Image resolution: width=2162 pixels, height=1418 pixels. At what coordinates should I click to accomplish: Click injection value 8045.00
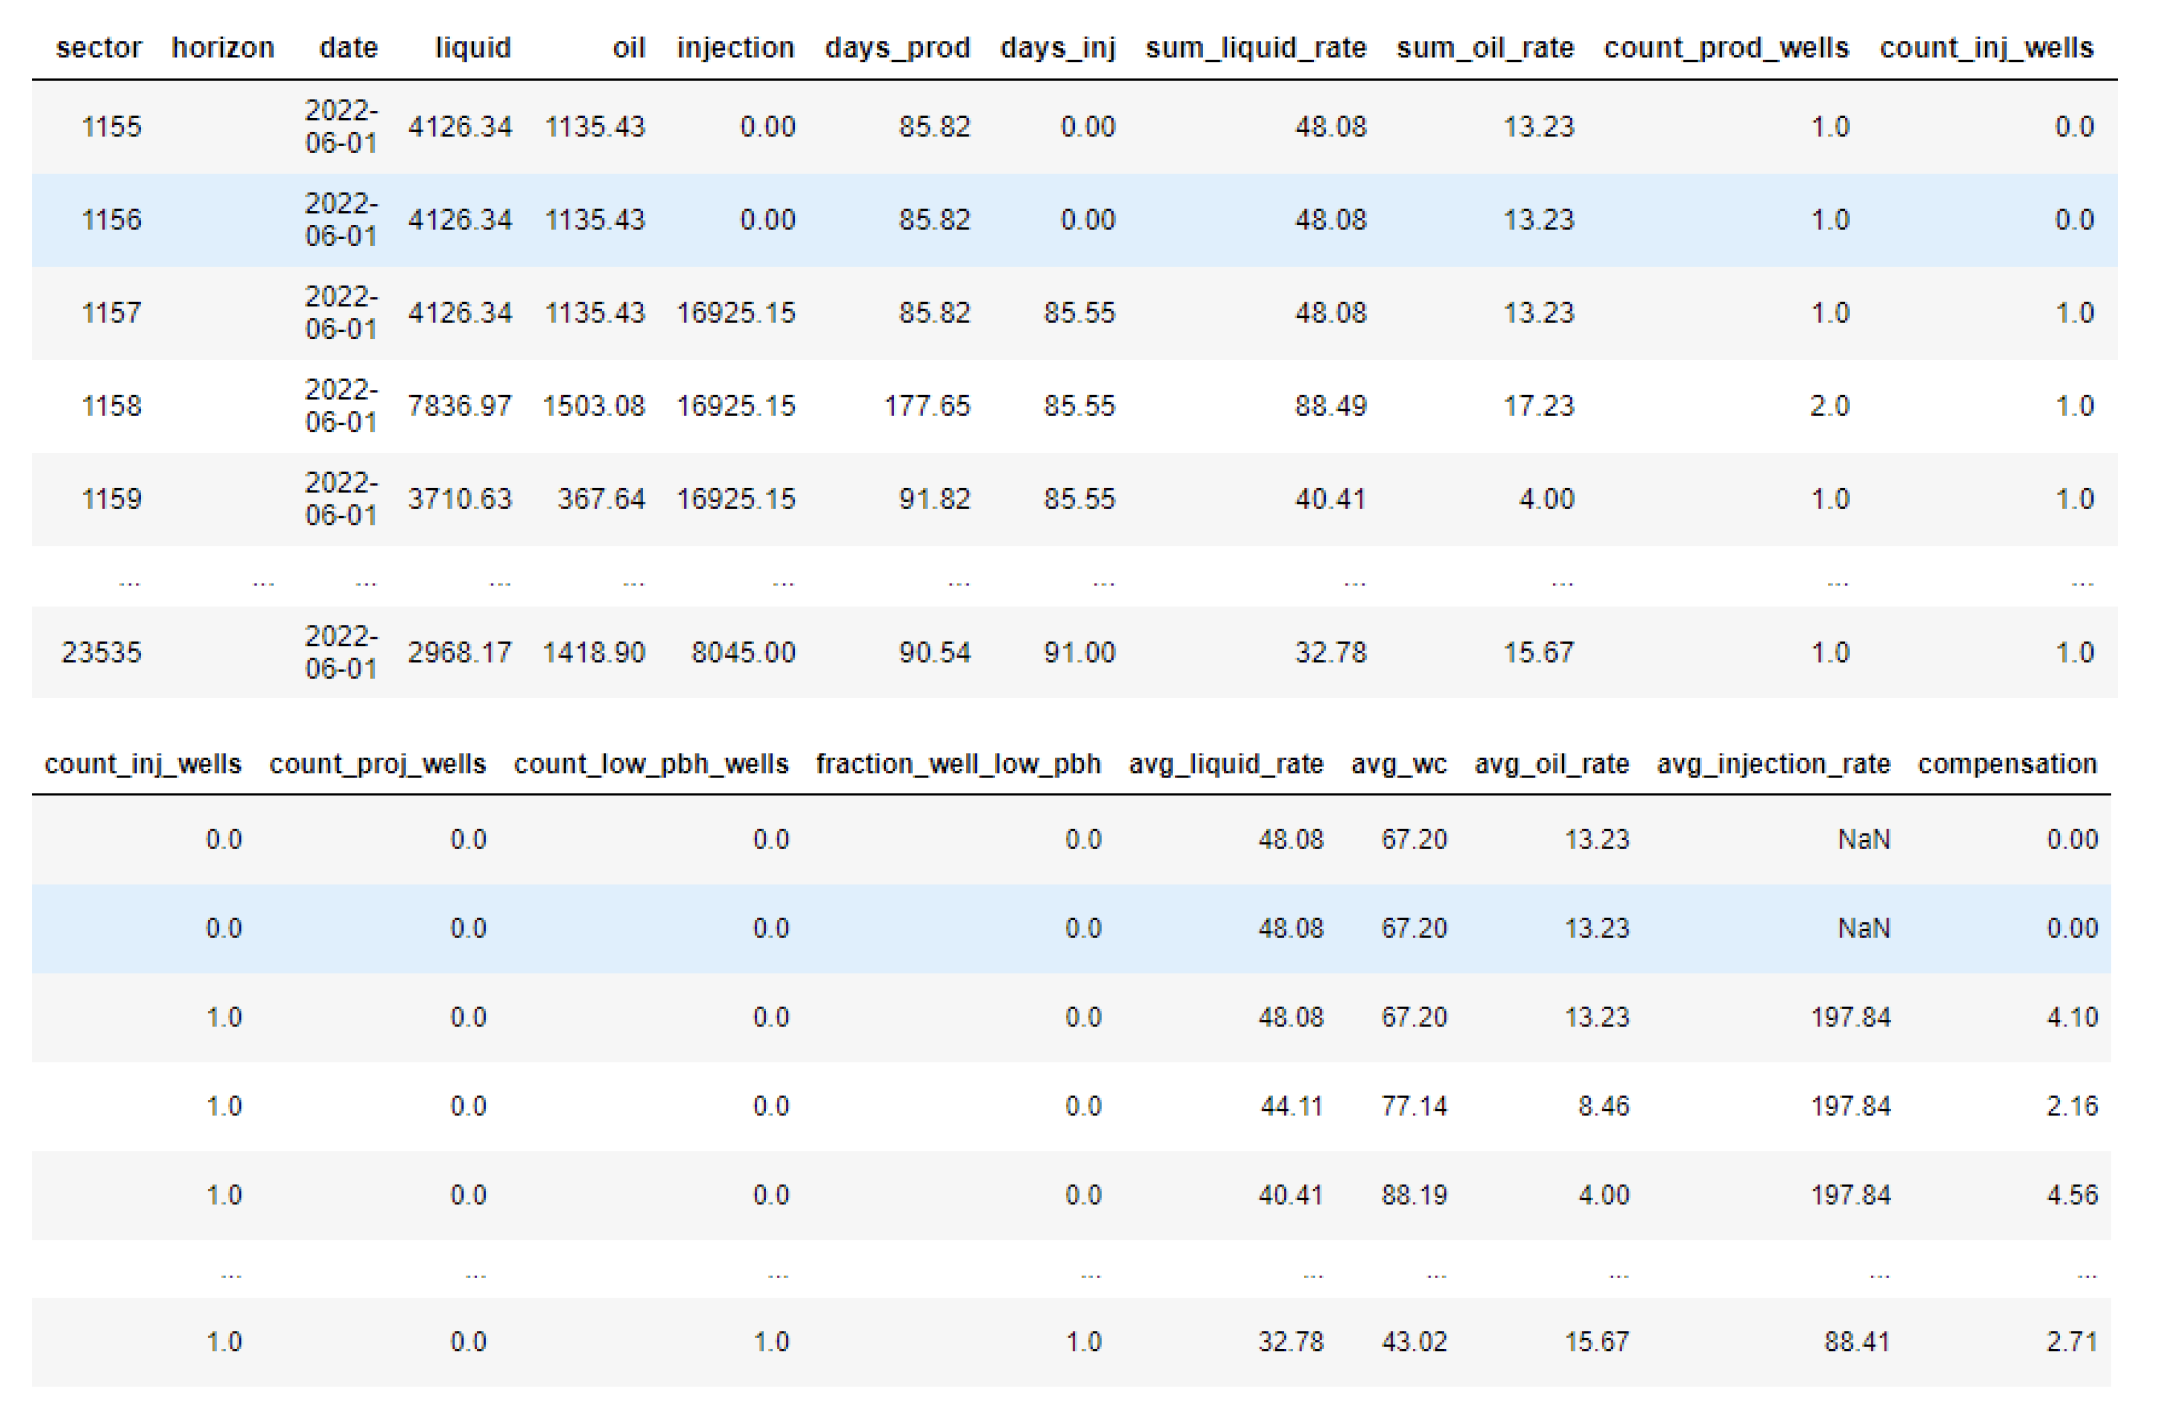743,653
